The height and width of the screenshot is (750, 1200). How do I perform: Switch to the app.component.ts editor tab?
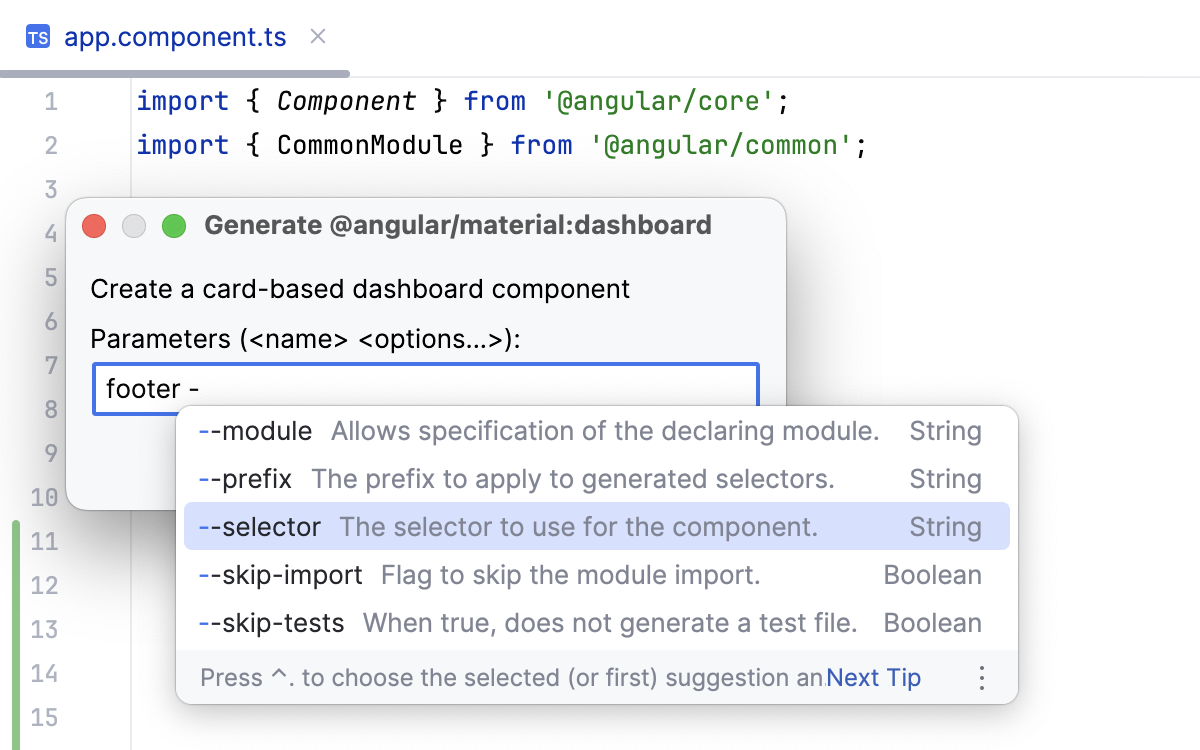[176, 37]
